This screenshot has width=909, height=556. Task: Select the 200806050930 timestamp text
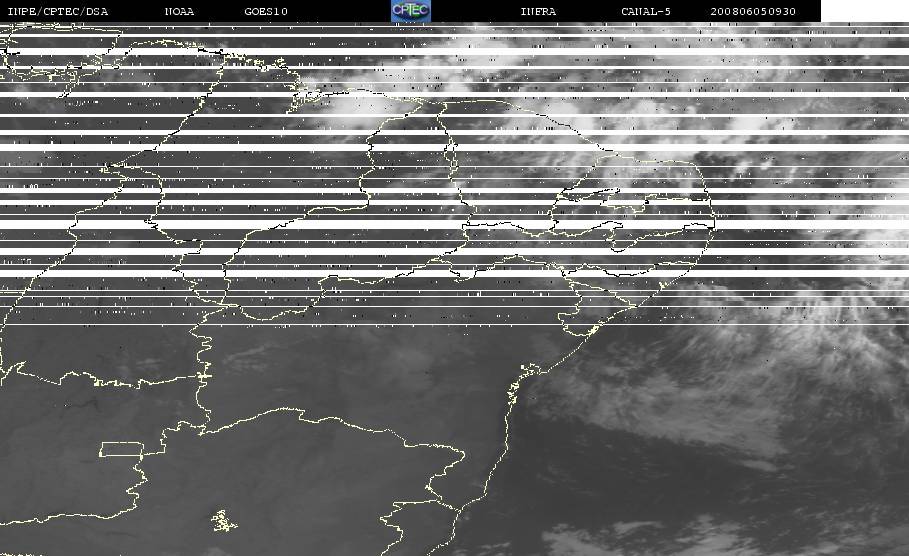point(753,12)
